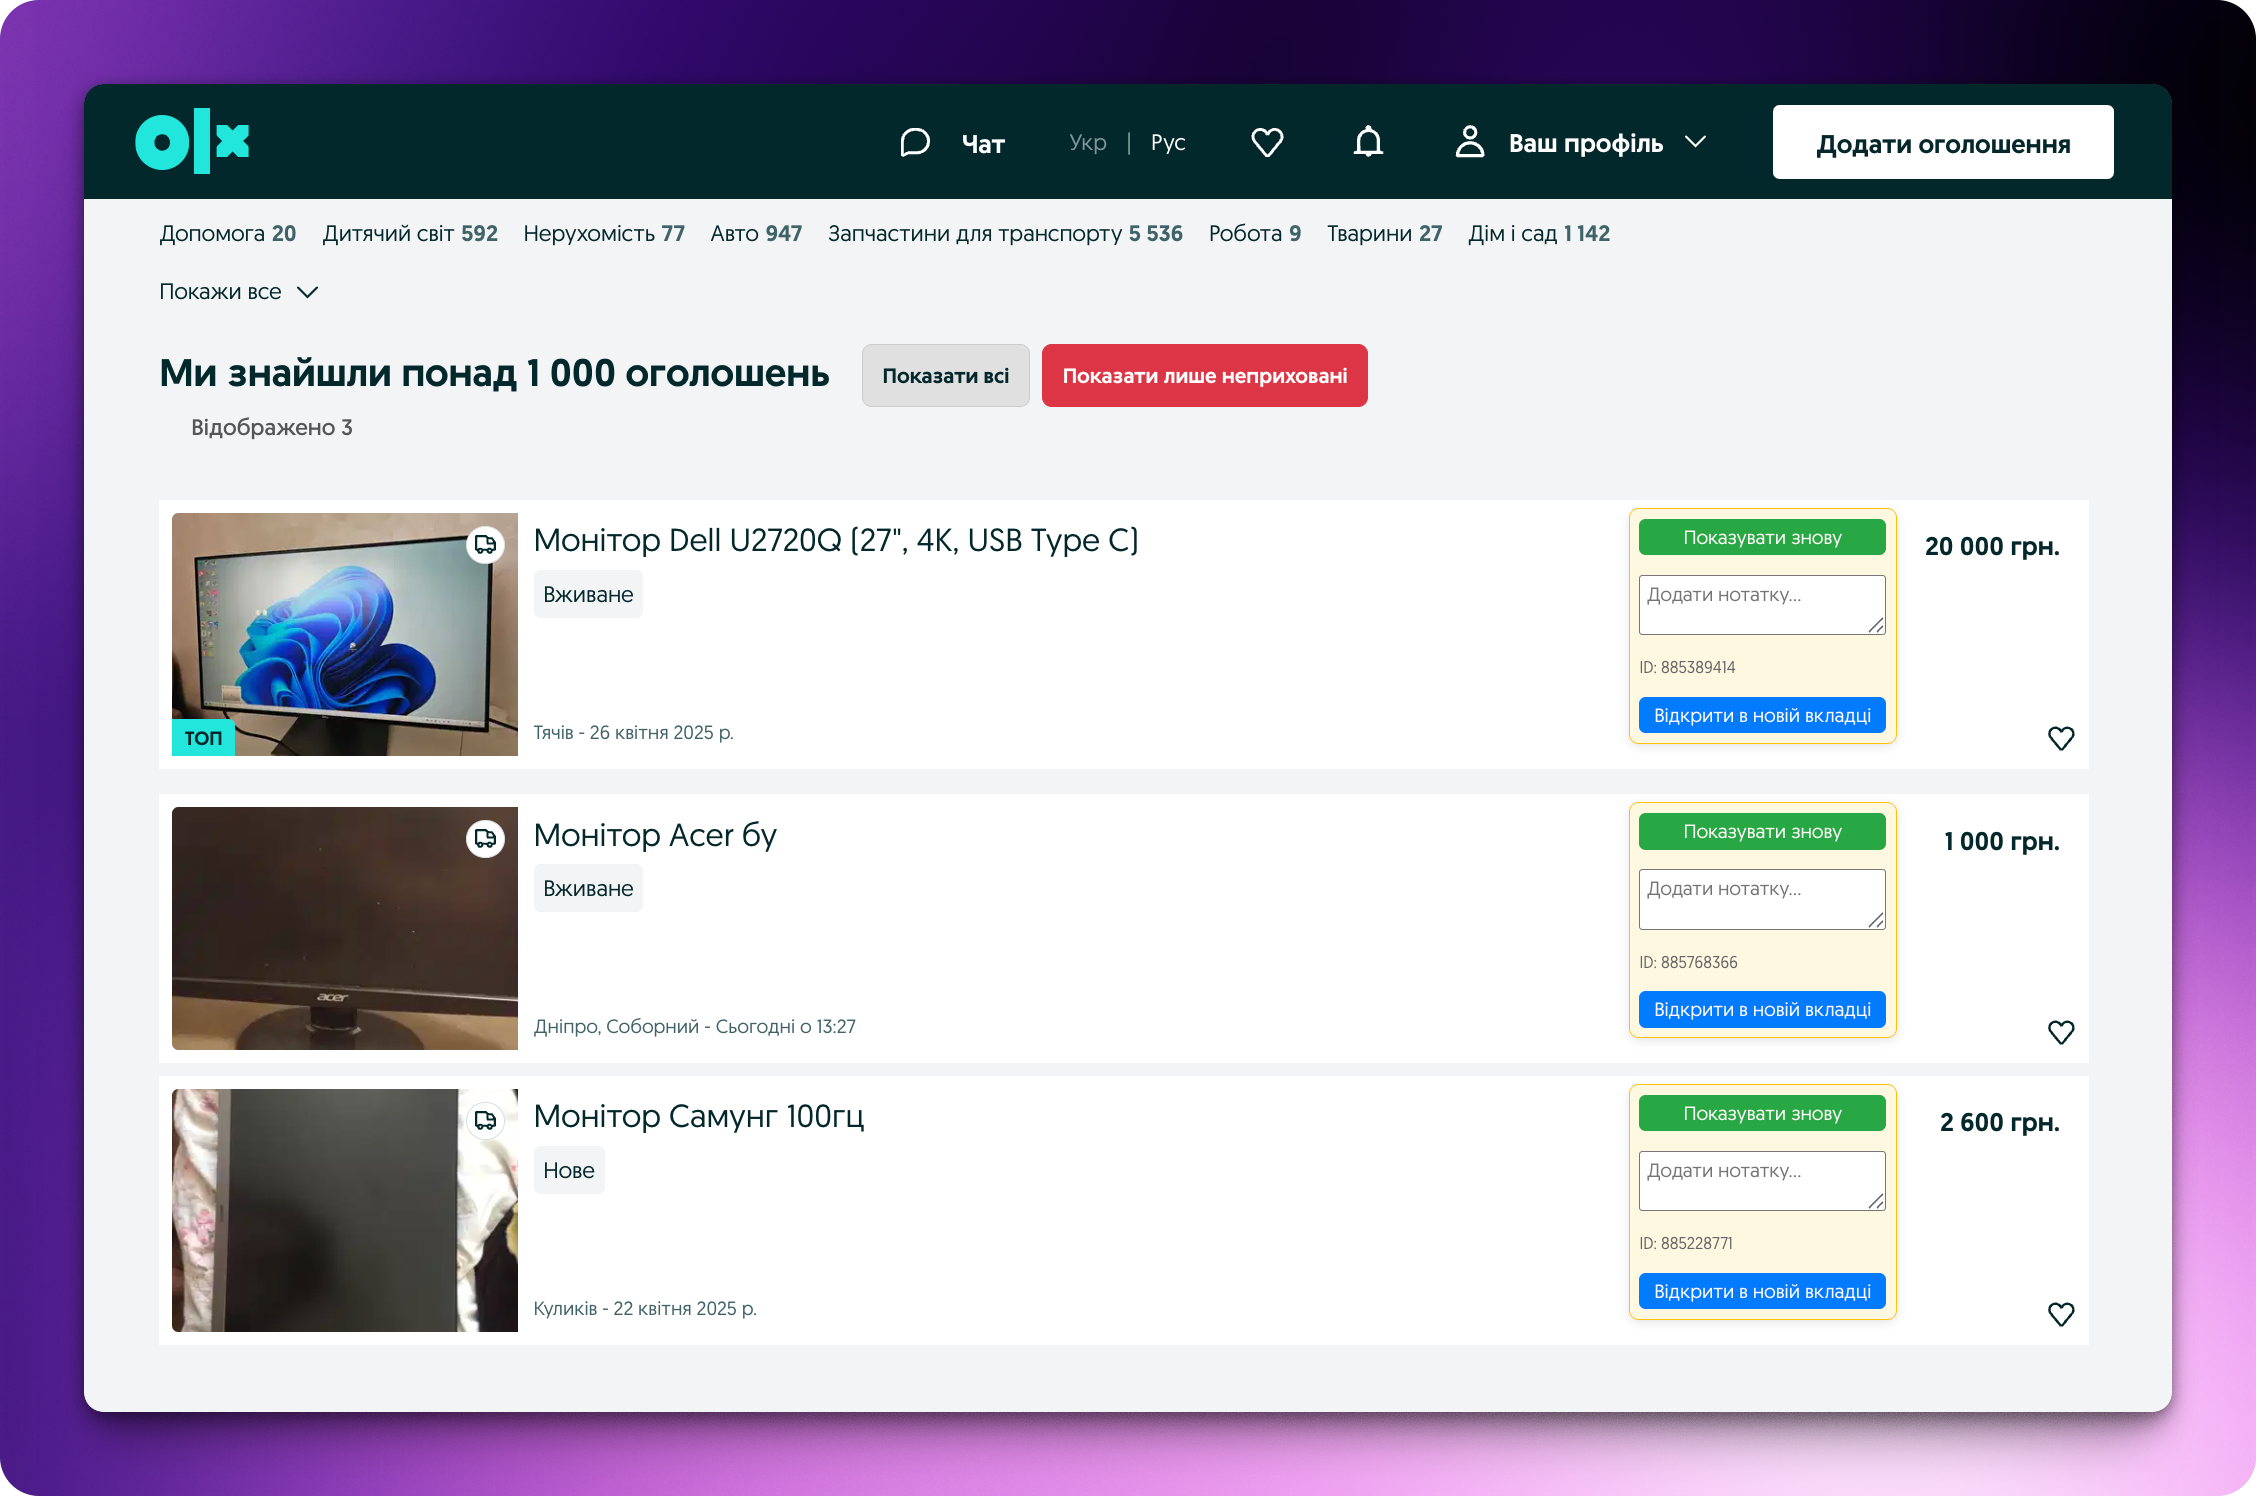This screenshot has height=1496, width=2256.
Task: Switch language to Рус
Action: coord(1168,142)
